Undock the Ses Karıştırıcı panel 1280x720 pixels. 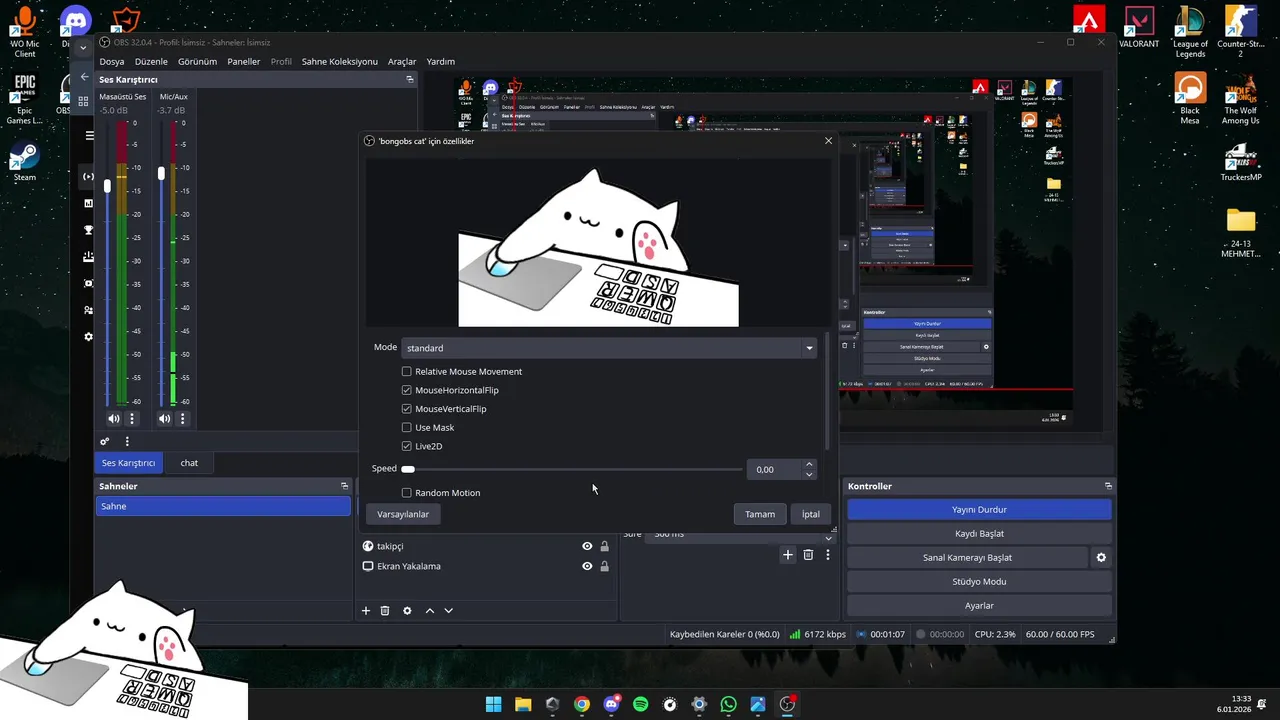click(409, 79)
